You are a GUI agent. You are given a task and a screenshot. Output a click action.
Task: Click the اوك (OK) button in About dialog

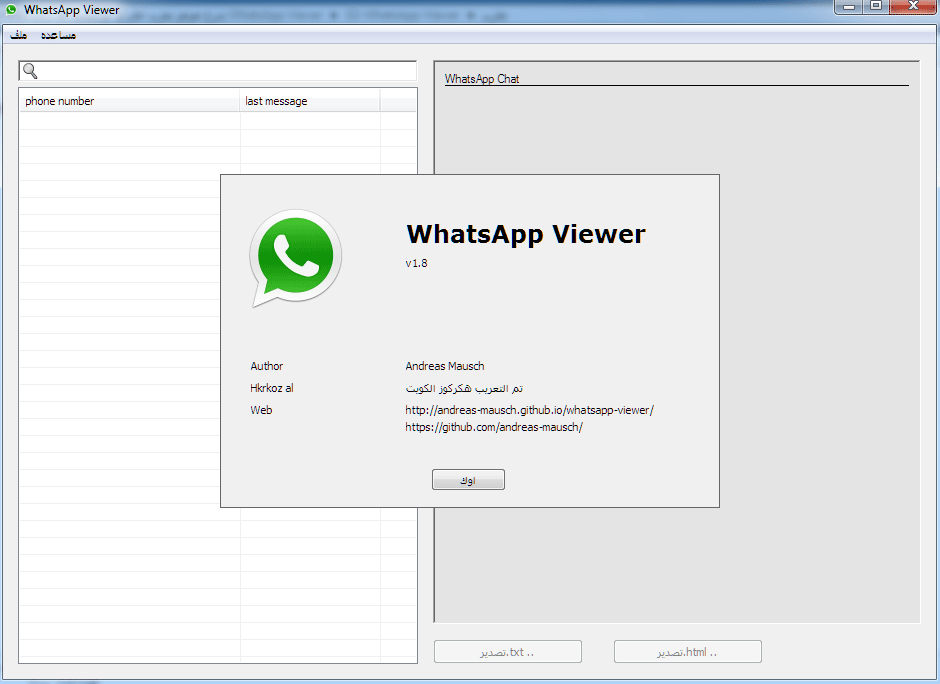(468, 480)
